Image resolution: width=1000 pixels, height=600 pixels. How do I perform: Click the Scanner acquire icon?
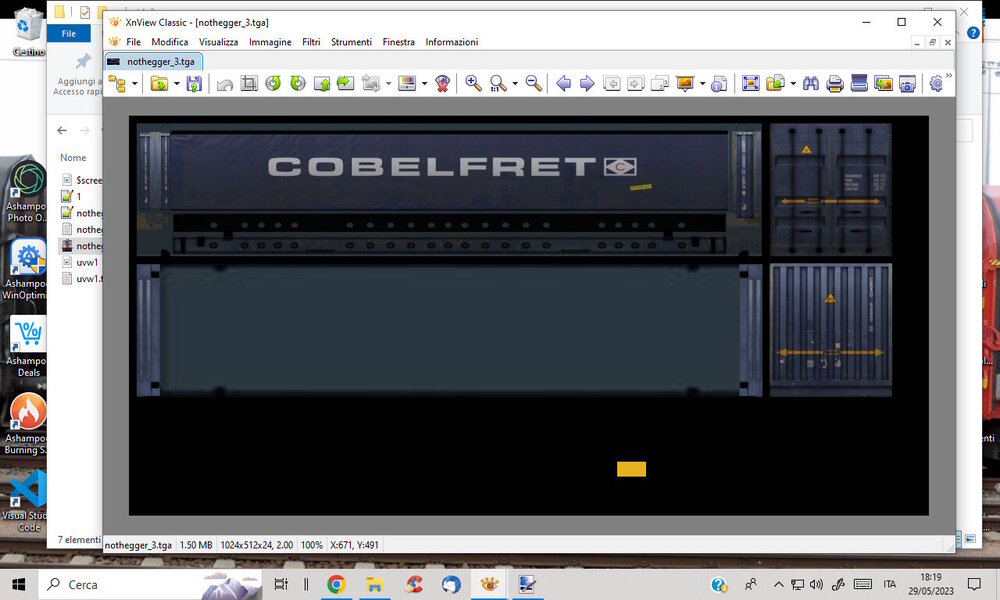(859, 84)
